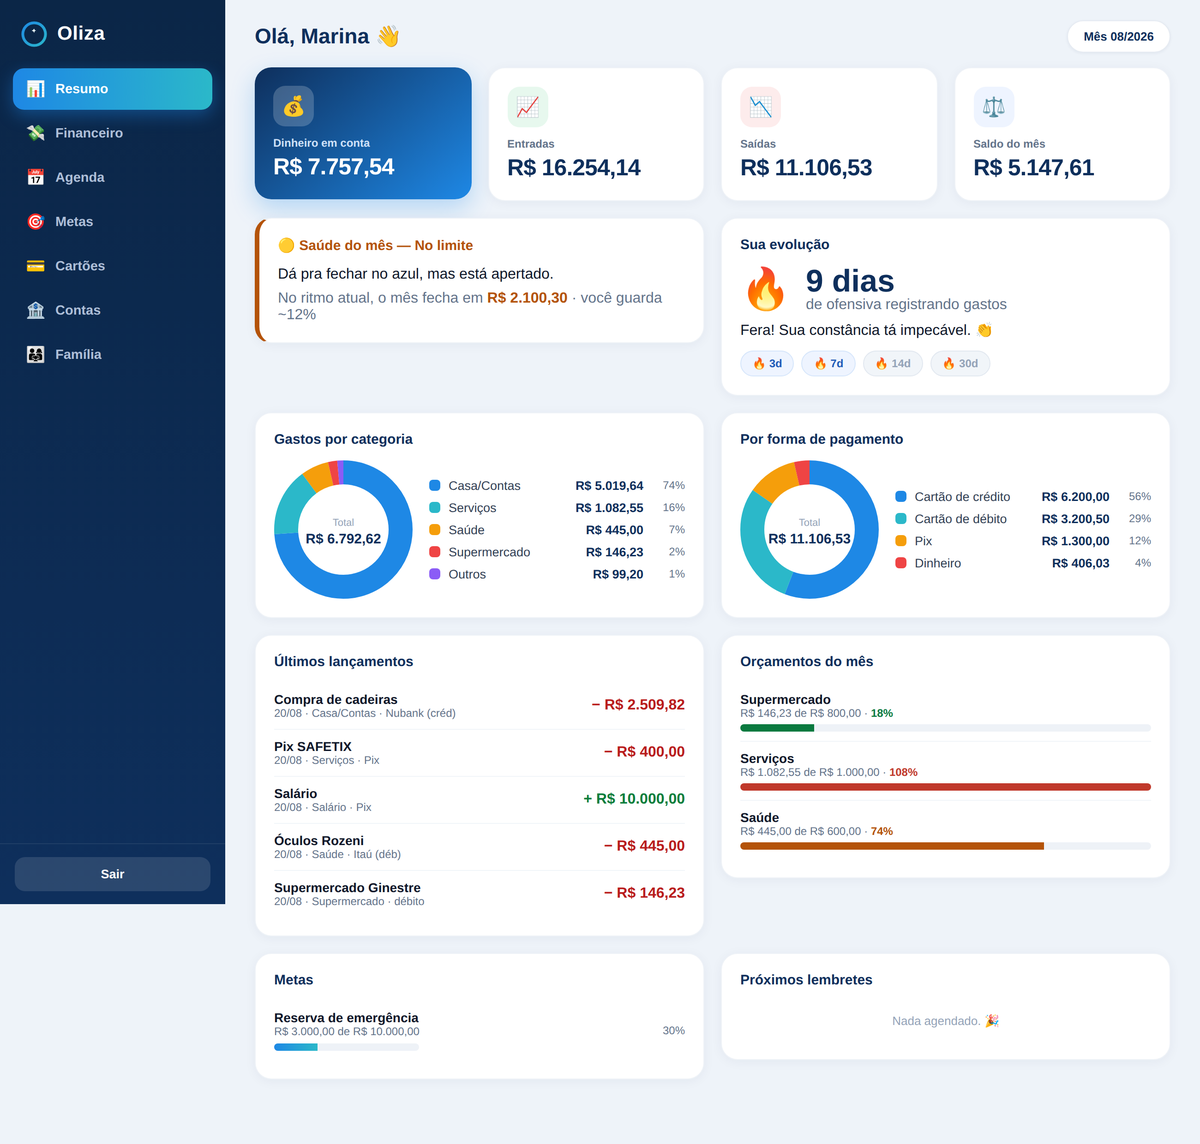Go to Financeiro in the sidebar
This screenshot has width=1200, height=1144.
click(113, 133)
